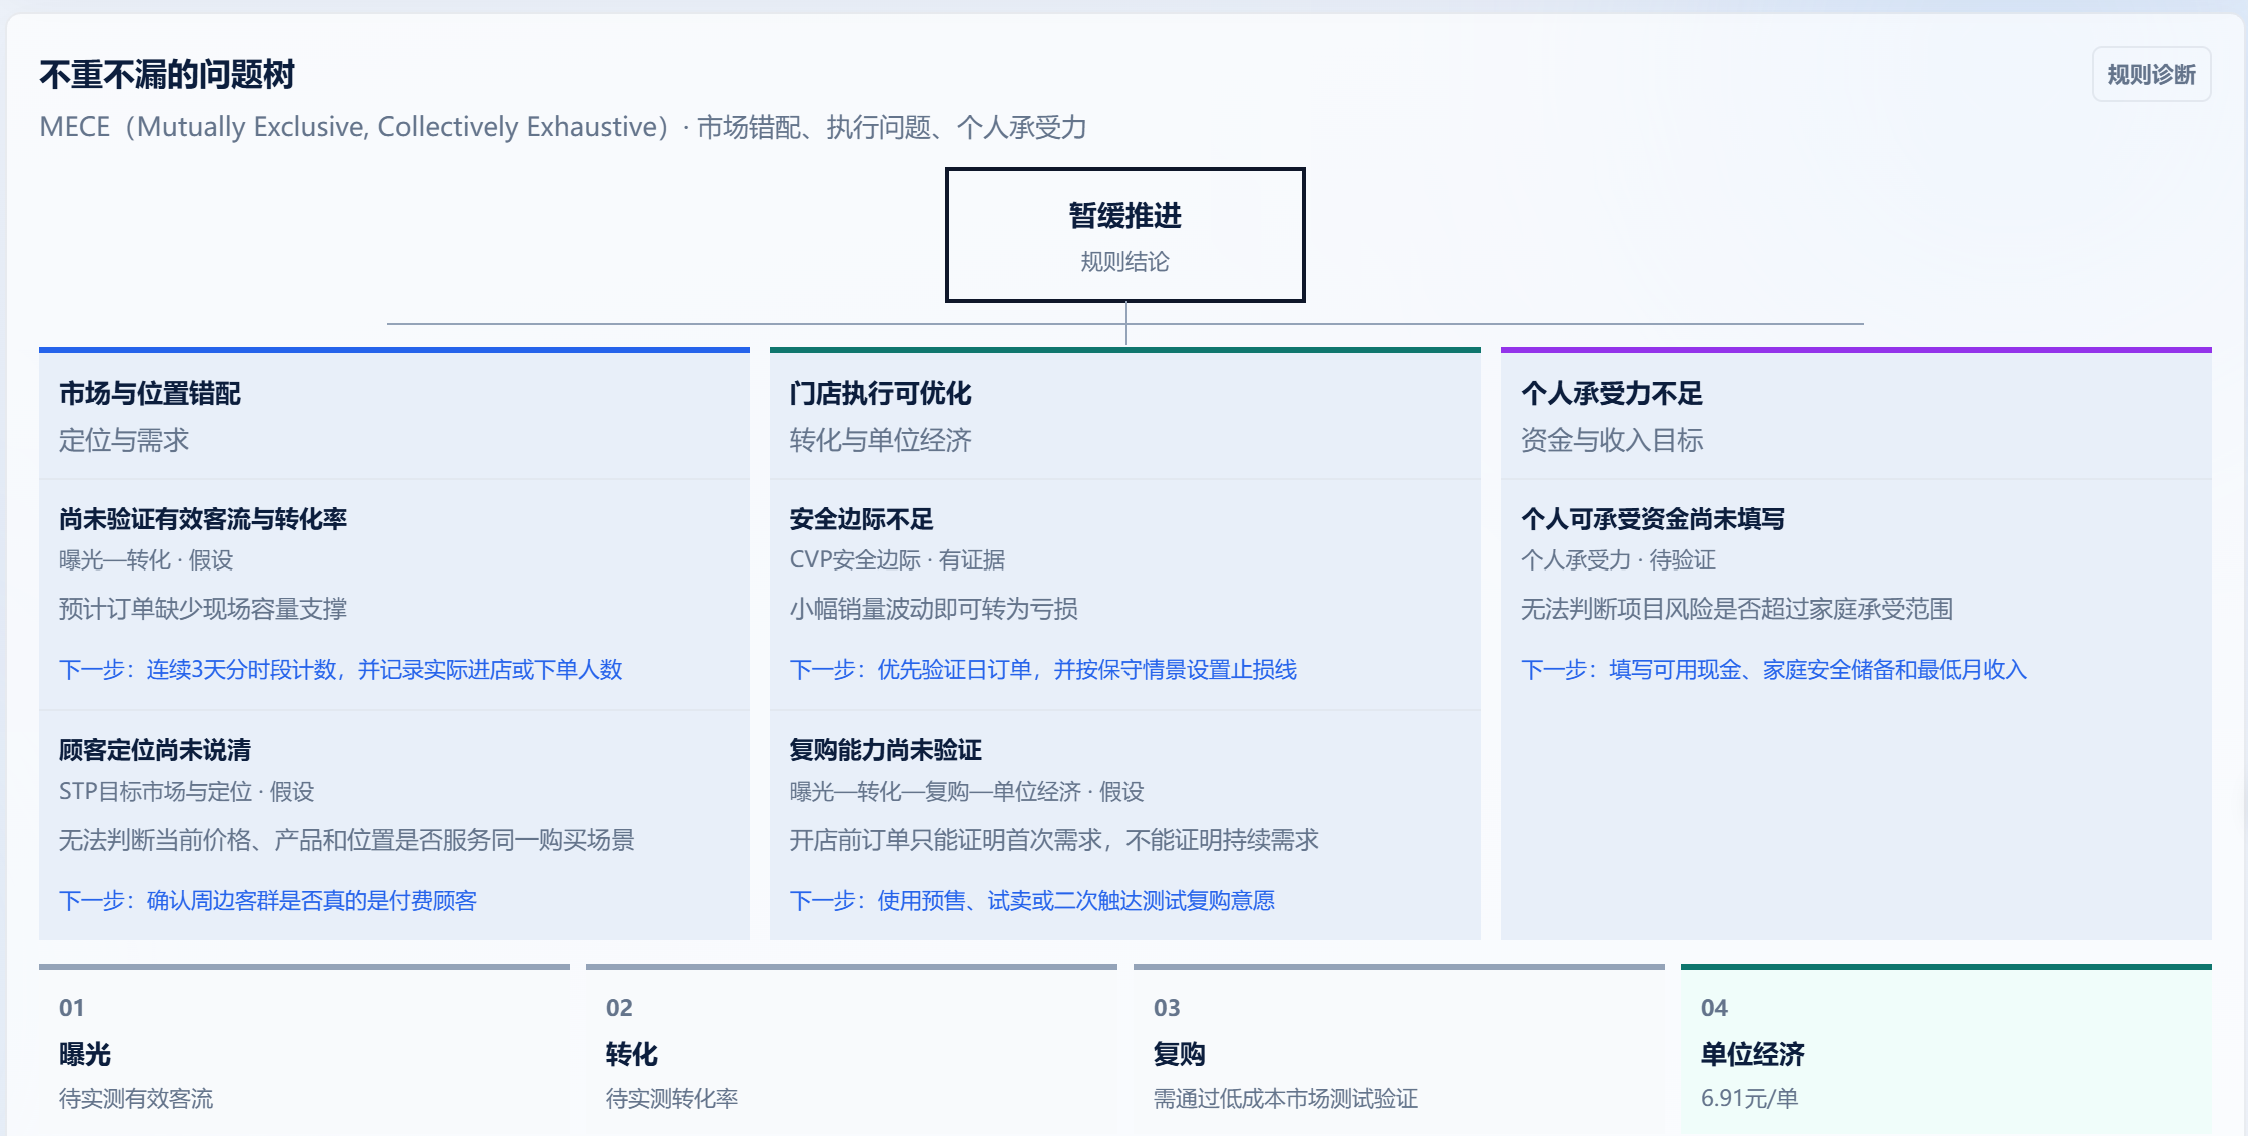Select the 暂缓推进 root conclusion node
This screenshot has width=2248, height=1136.
pos(1125,235)
